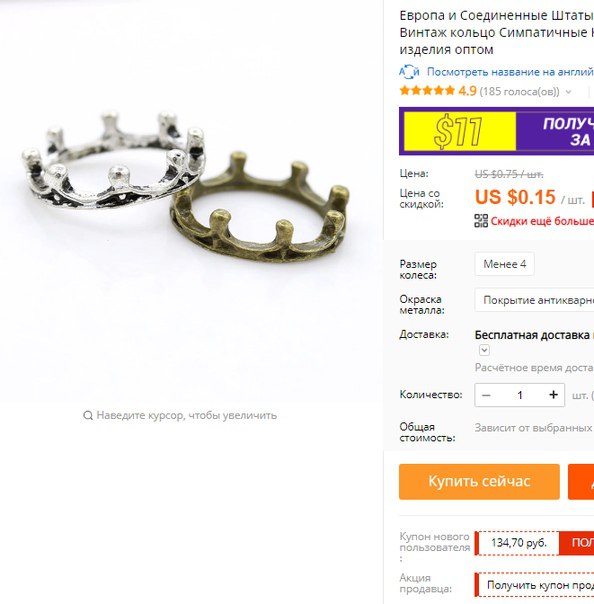The height and width of the screenshot is (604, 594).
Task: Click the $11 promotional banner
Action: 497,131
